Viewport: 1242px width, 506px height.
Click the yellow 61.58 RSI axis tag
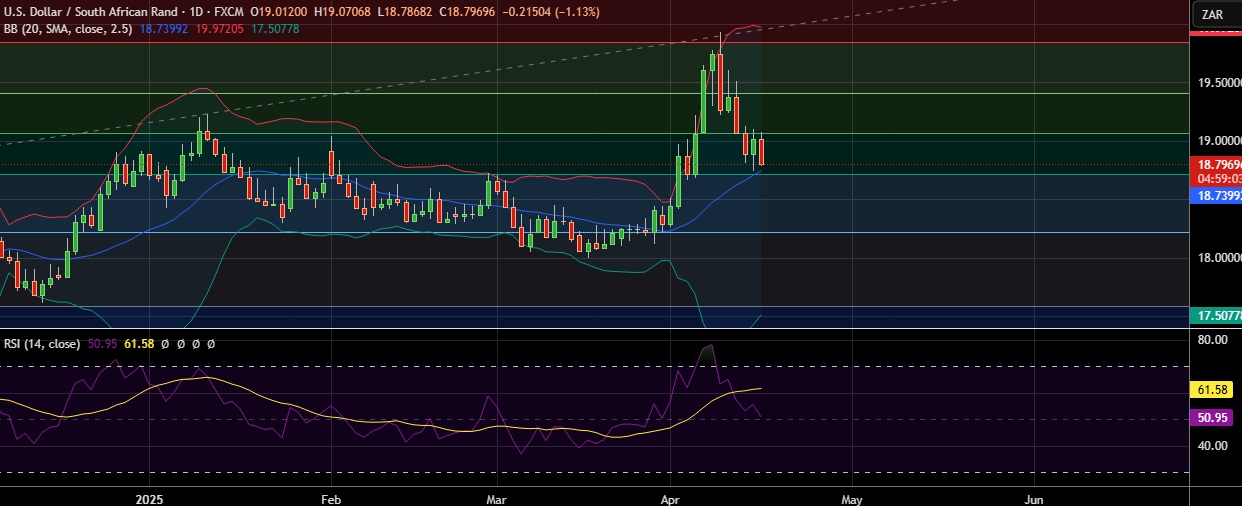[1212, 389]
